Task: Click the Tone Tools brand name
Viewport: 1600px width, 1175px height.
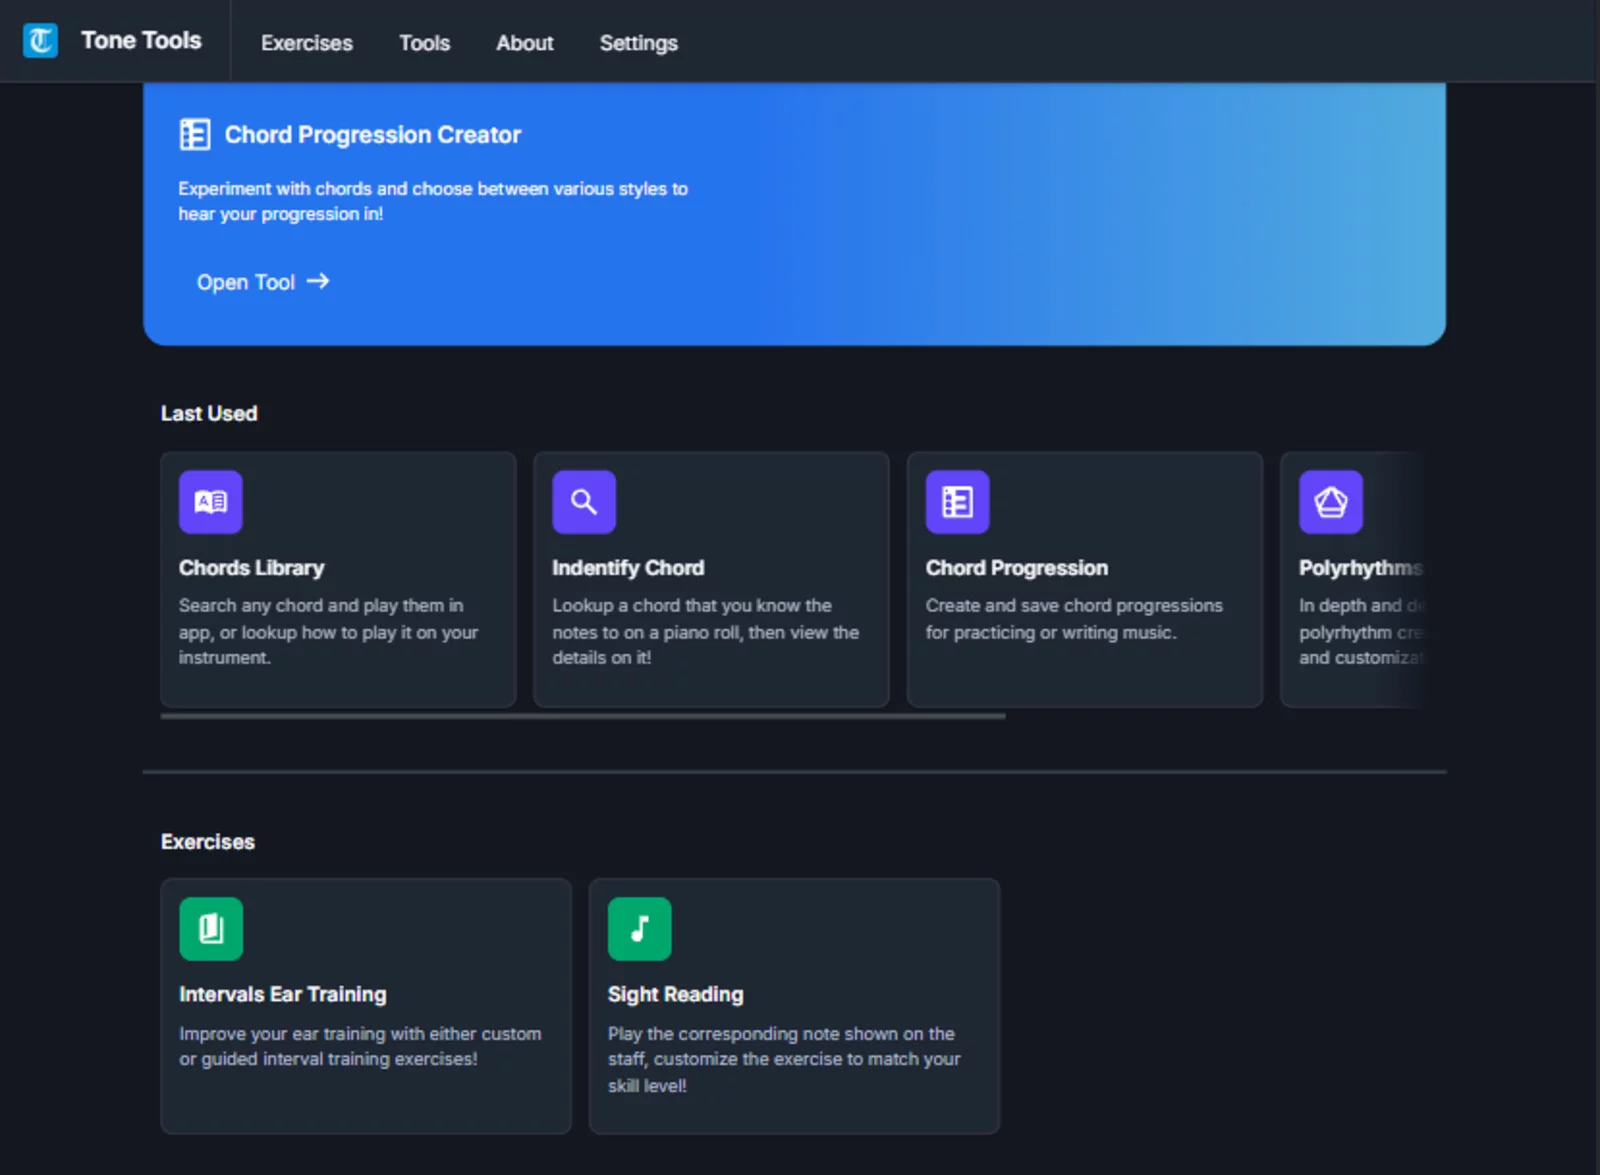Action: (141, 40)
